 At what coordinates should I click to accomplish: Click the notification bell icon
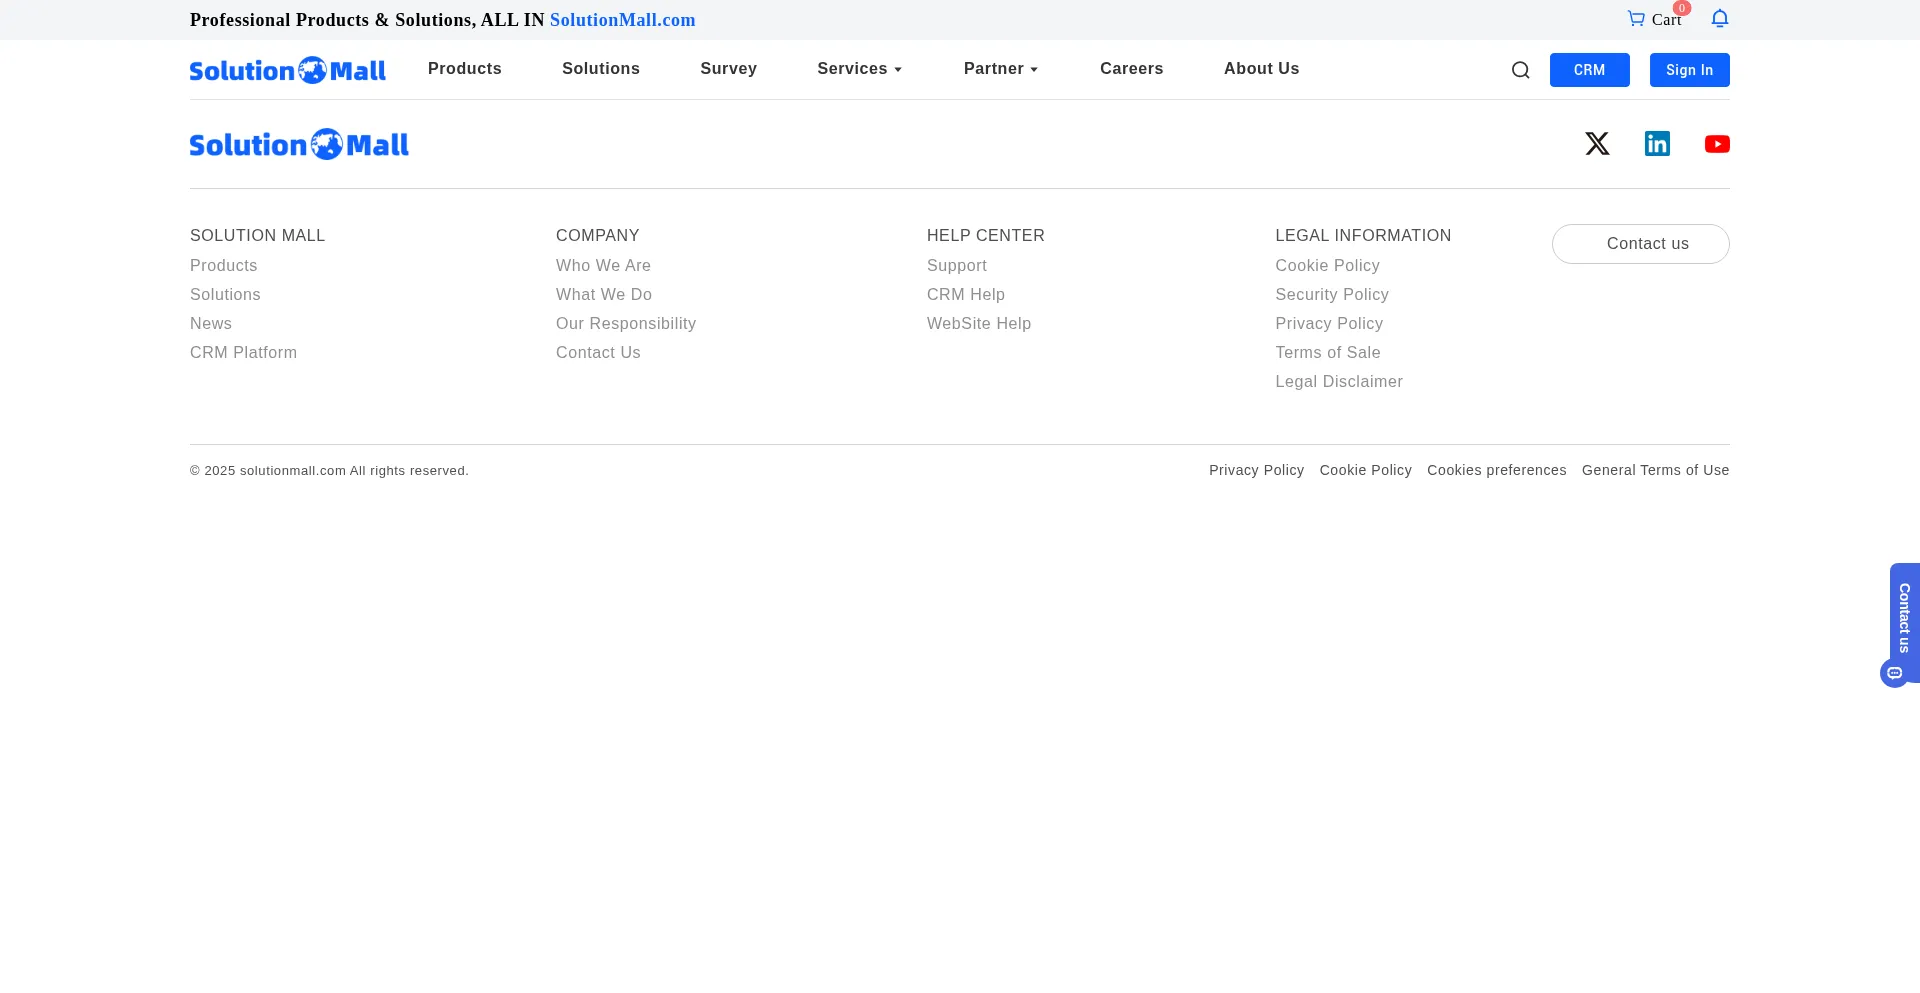[x=1719, y=19]
